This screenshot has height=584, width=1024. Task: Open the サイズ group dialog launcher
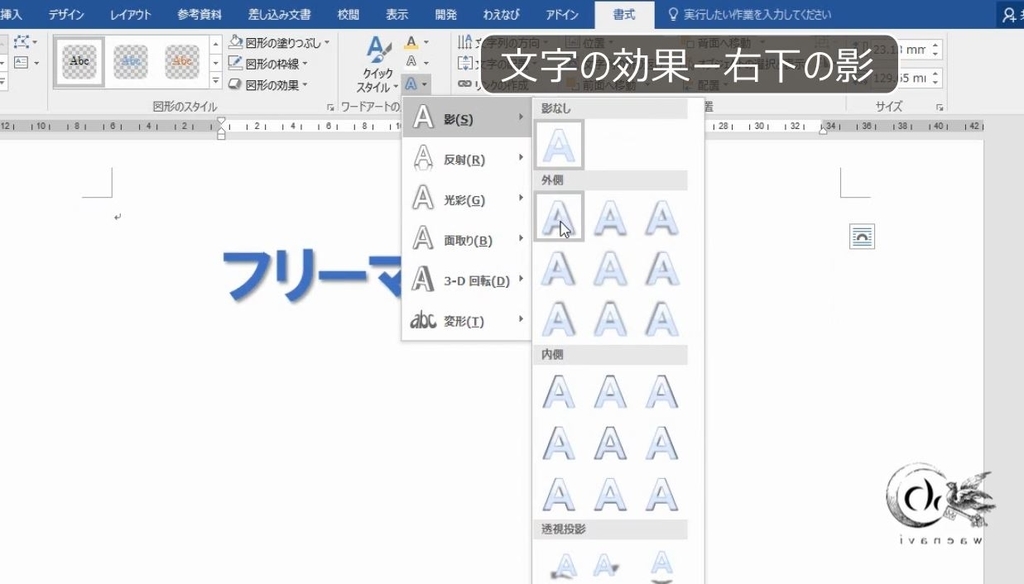pyautogui.click(x=940, y=107)
